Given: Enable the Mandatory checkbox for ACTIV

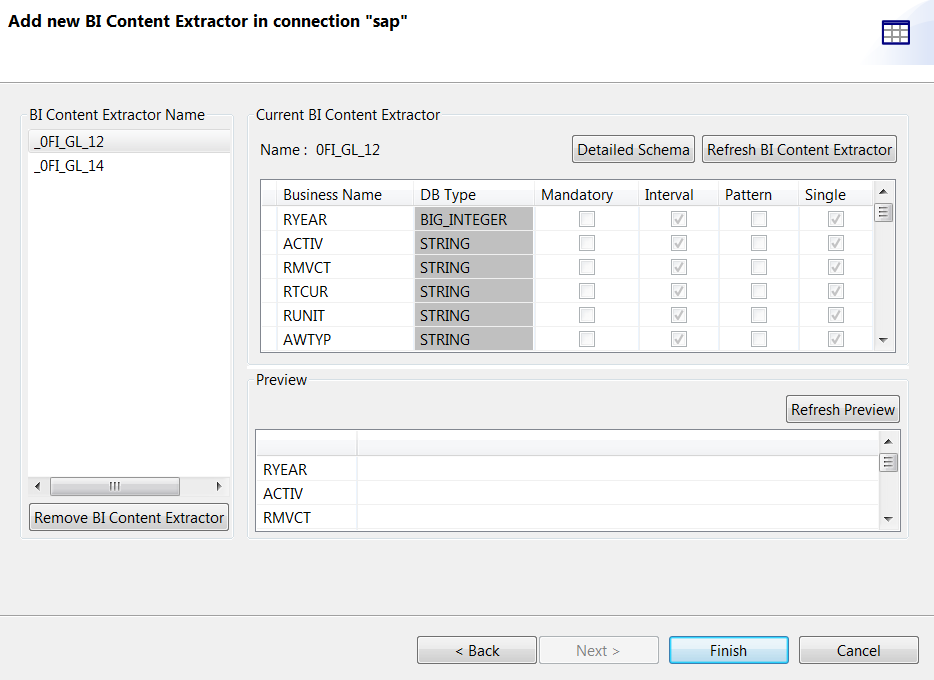Looking at the screenshot, I should click(x=586, y=243).
